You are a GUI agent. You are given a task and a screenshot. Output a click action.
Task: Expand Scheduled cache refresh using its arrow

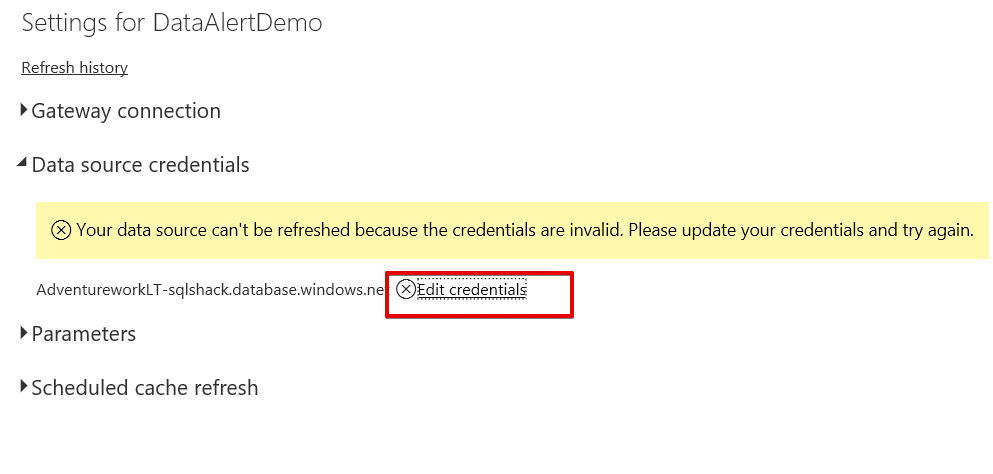[24, 387]
